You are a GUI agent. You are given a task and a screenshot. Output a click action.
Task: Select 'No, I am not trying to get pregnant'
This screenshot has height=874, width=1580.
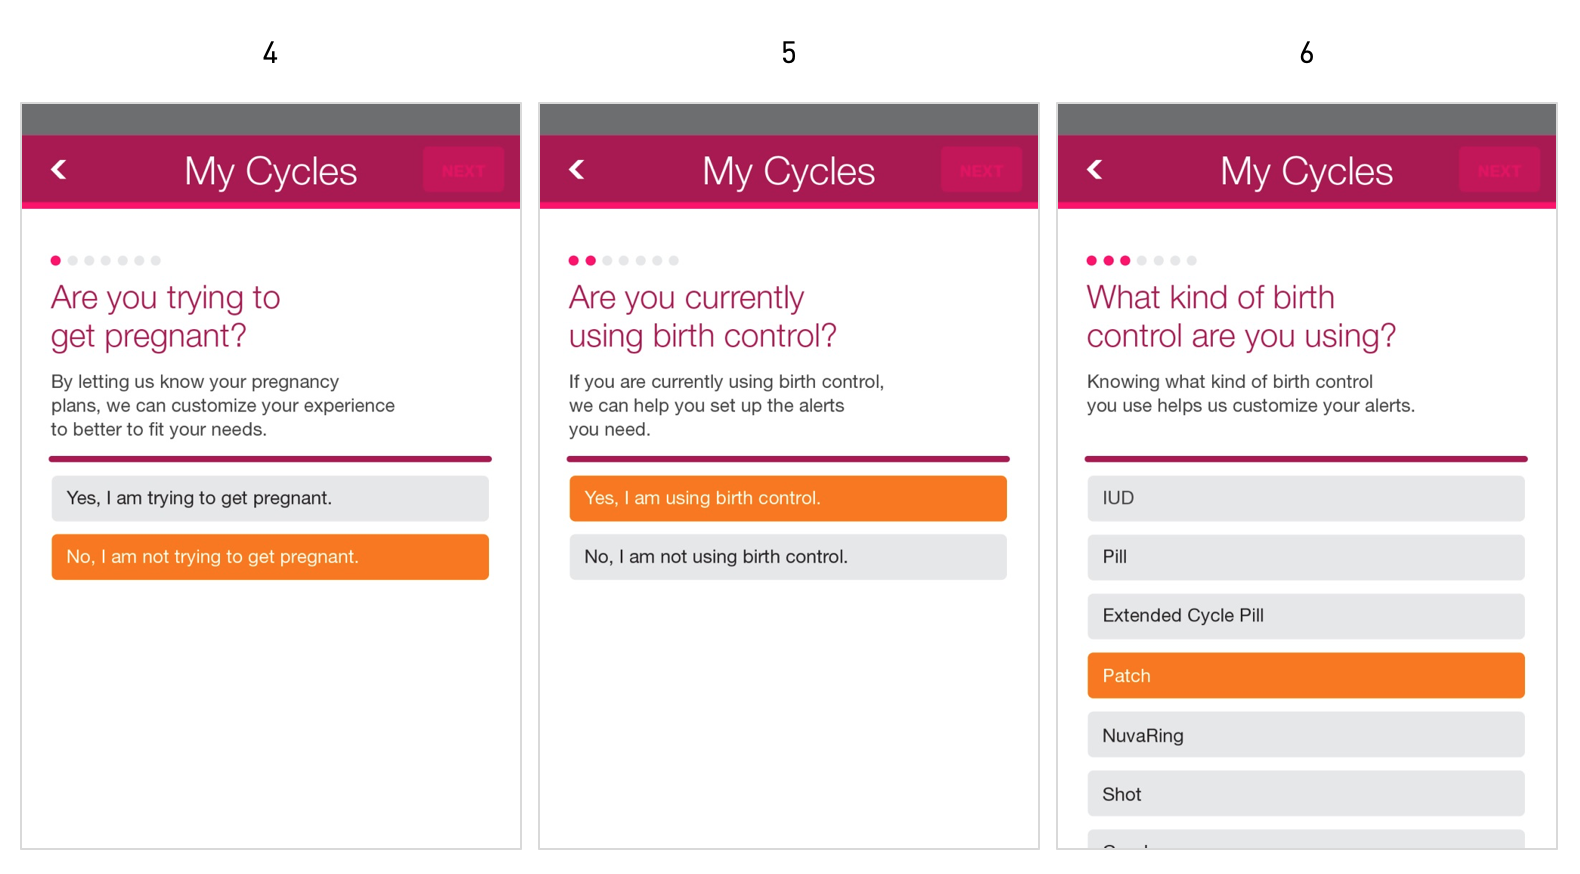[270, 557]
